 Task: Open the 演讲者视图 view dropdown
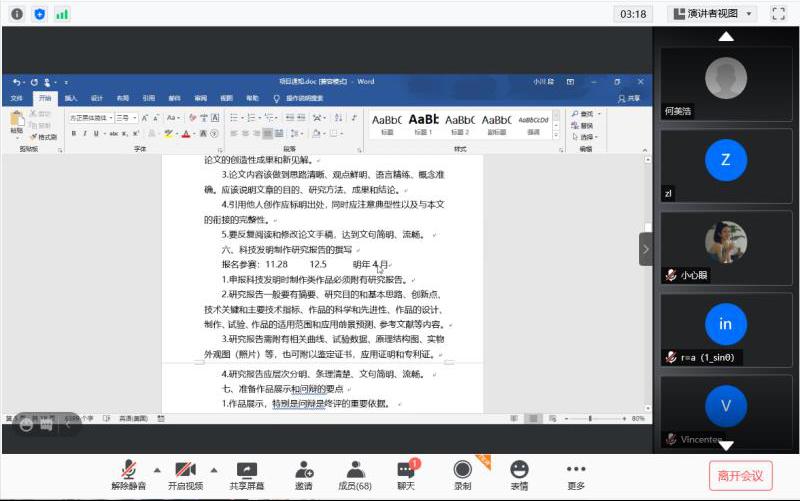[712, 14]
